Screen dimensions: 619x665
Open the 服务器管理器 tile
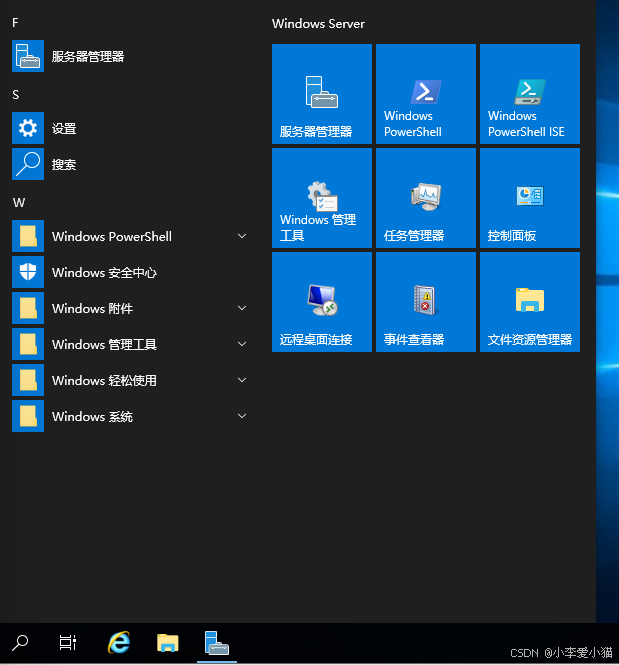pyautogui.click(x=322, y=94)
